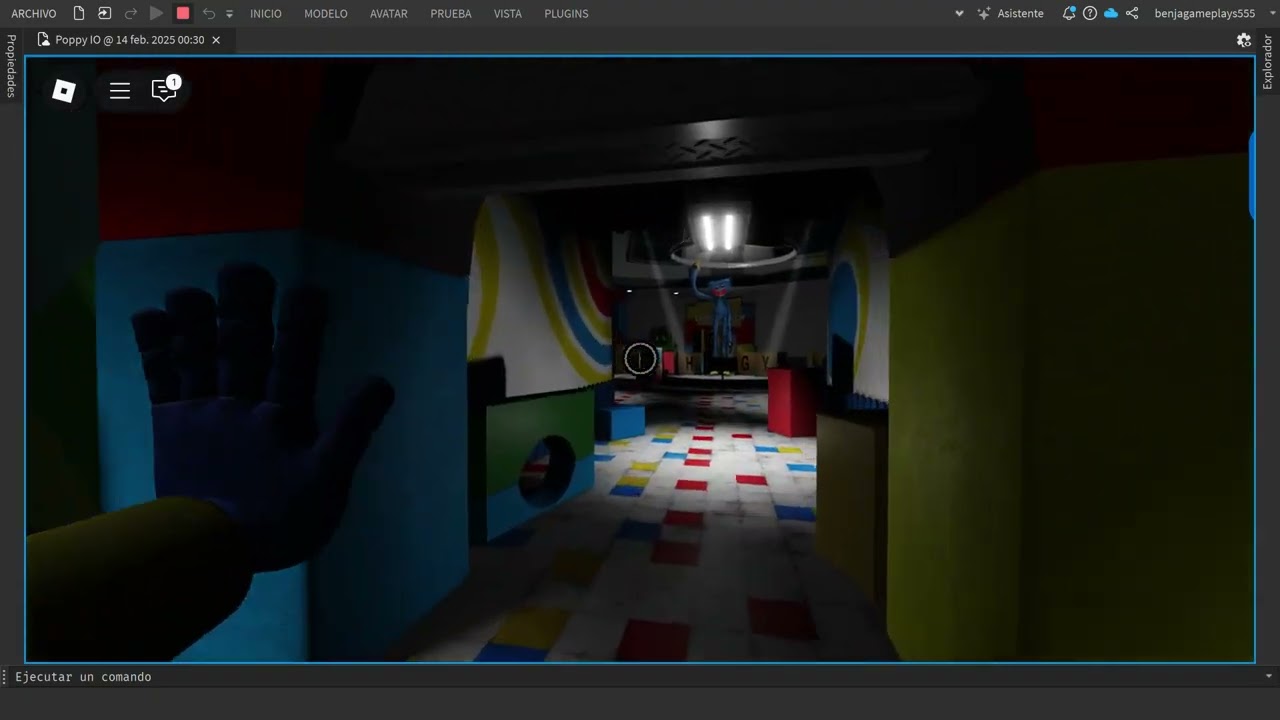This screenshot has height=720, width=1280.
Task: Click the green play test button
Action: pos(156,13)
